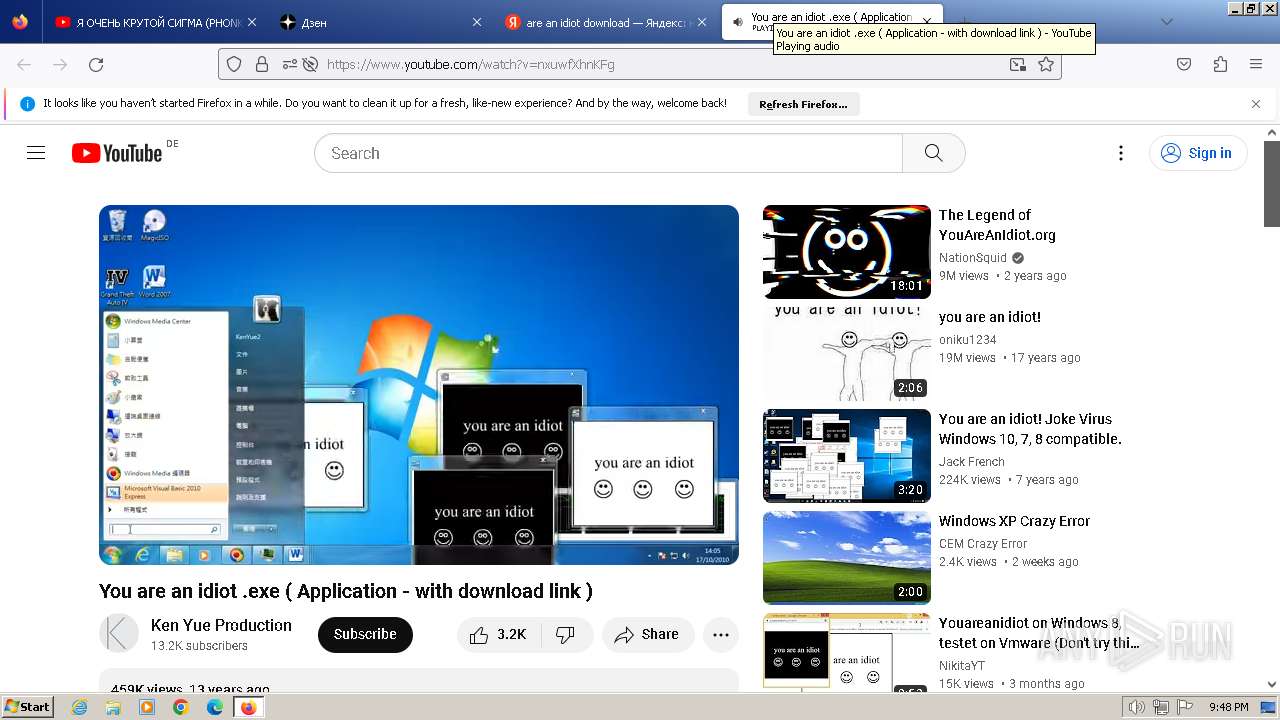Toggle picture-in-picture icon in address bar

1017,64
